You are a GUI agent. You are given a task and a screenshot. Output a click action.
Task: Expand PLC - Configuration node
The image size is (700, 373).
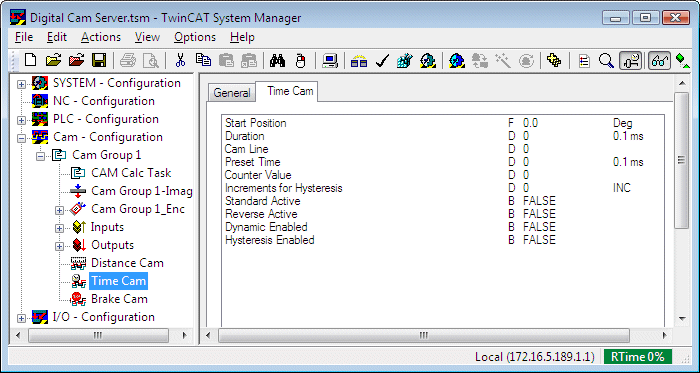coord(21,120)
